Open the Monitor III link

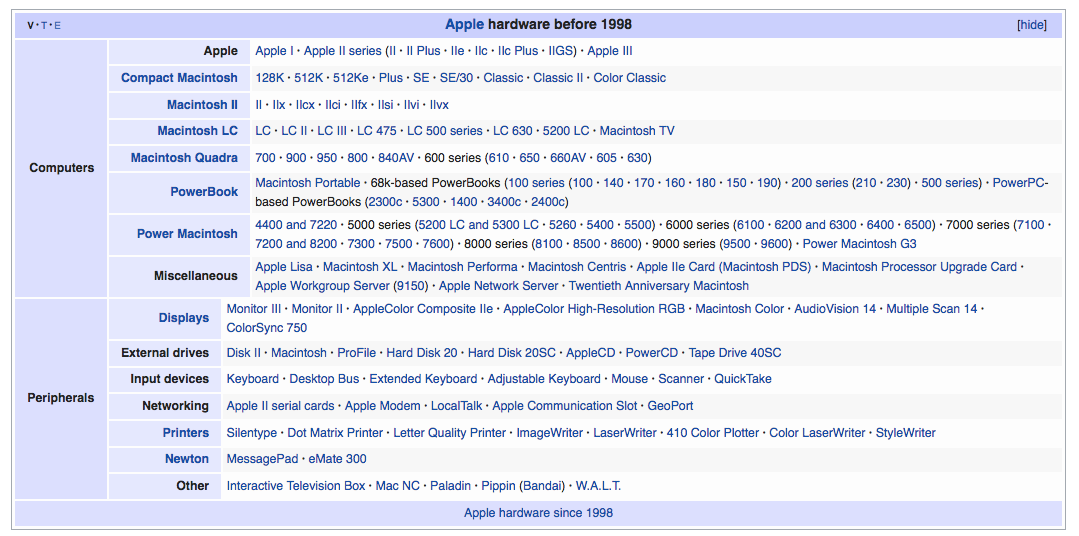click(254, 309)
